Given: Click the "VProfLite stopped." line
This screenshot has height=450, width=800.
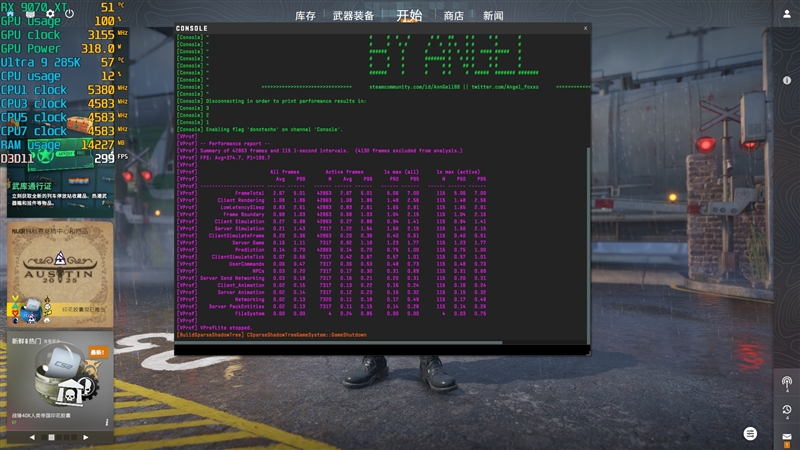Looking at the screenshot, I should pyautogui.click(x=226, y=328).
